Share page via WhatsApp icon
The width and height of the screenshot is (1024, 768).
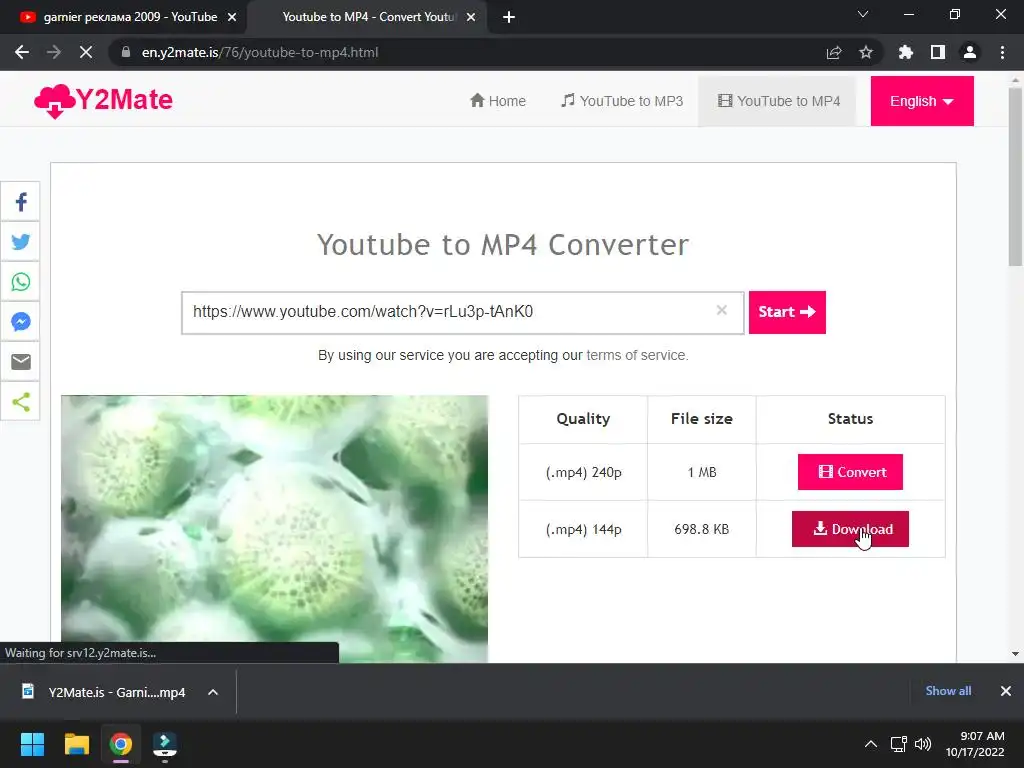(21, 281)
